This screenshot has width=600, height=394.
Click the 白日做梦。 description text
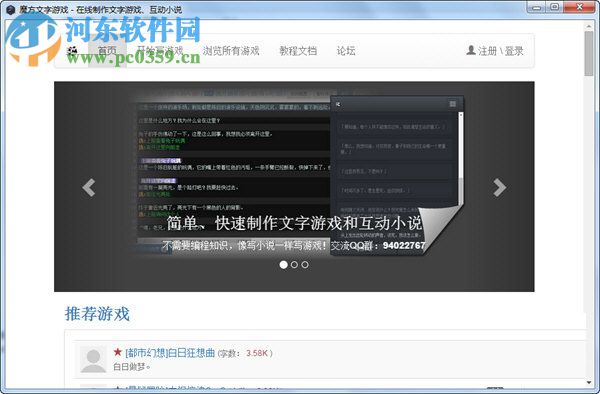pyautogui.click(x=132, y=366)
